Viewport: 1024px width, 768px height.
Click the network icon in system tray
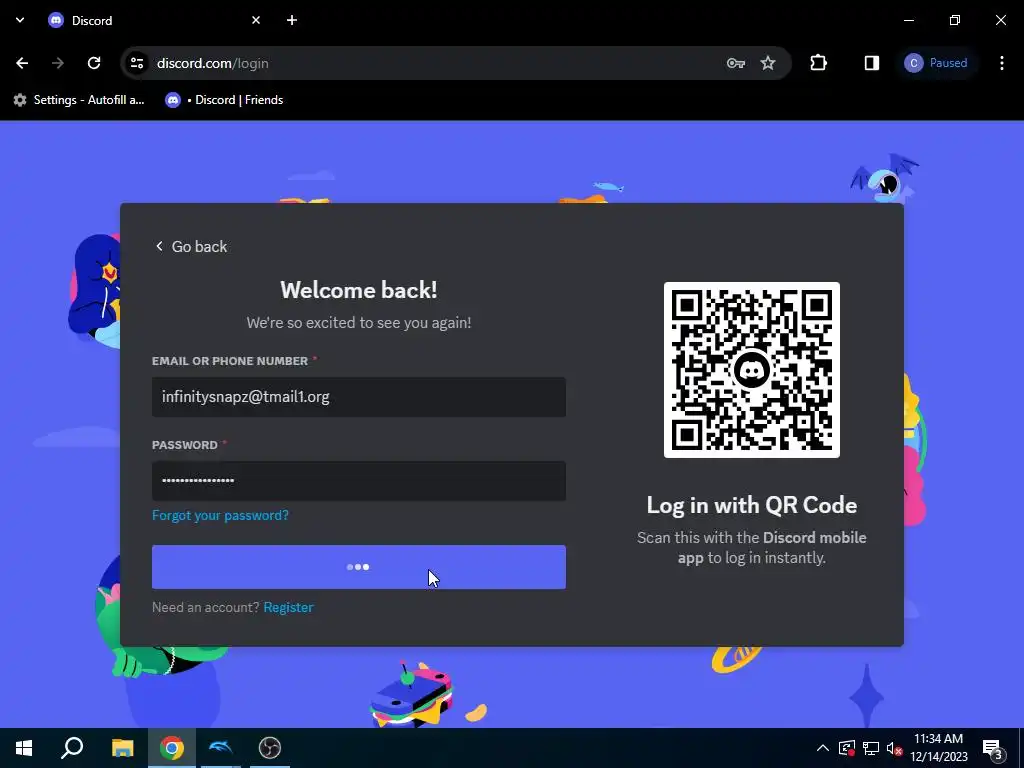click(x=871, y=748)
